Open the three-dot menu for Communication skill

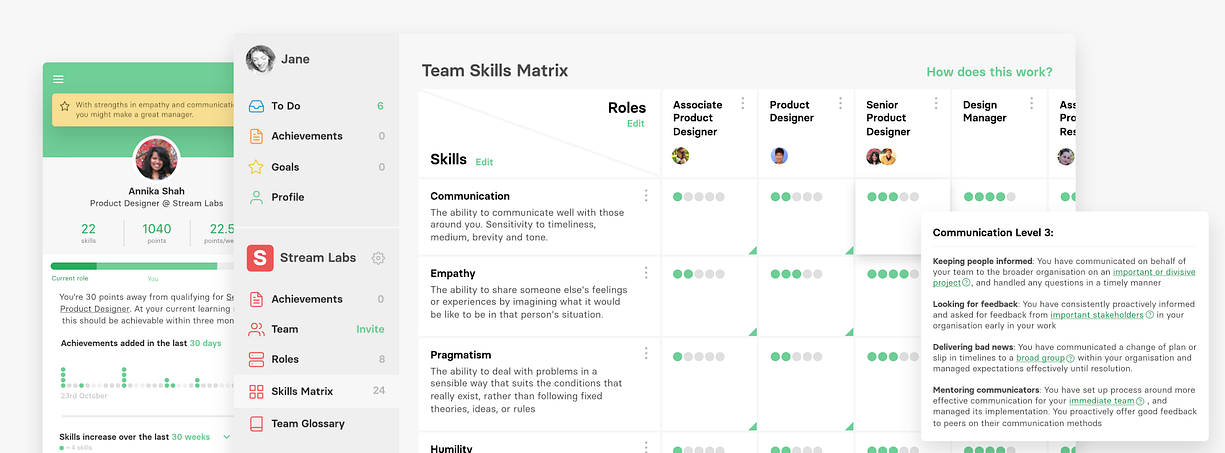(646, 196)
